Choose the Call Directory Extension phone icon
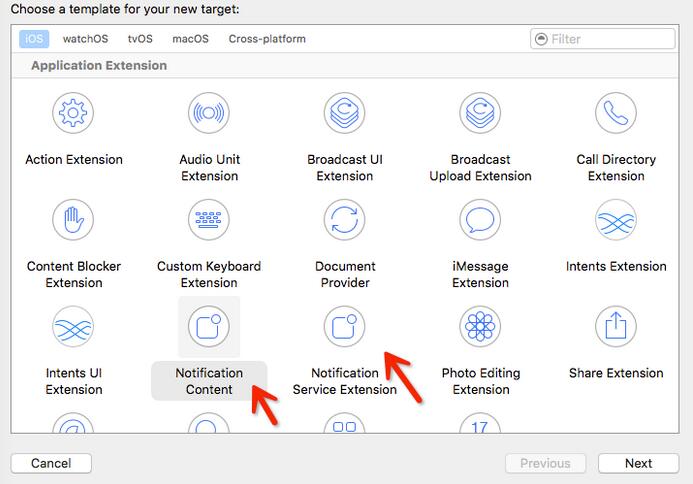Viewport: 693px width, 484px height. click(x=616, y=113)
